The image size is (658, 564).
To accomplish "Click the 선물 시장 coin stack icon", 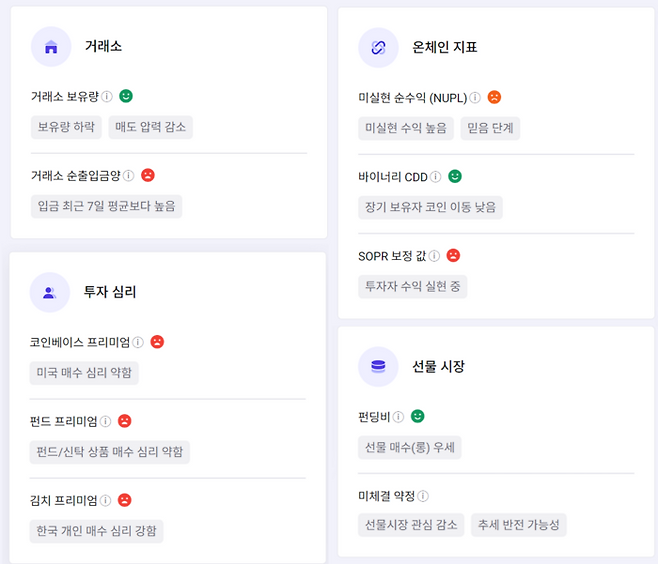I will click(378, 366).
